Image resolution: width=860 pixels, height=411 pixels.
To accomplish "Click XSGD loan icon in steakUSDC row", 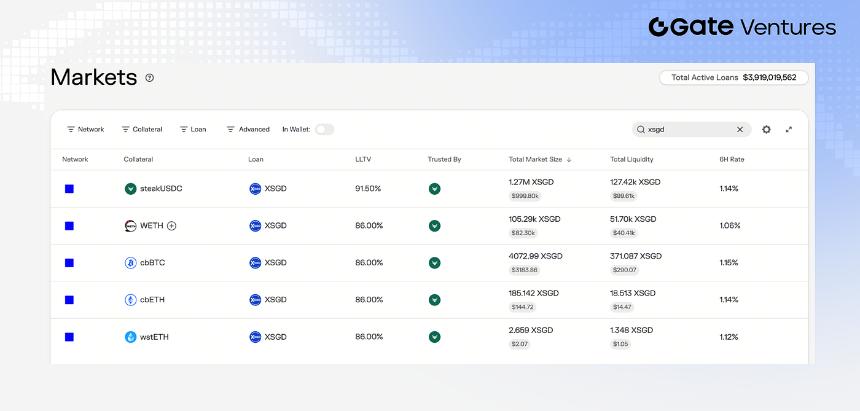I will click(x=255, y=189).
